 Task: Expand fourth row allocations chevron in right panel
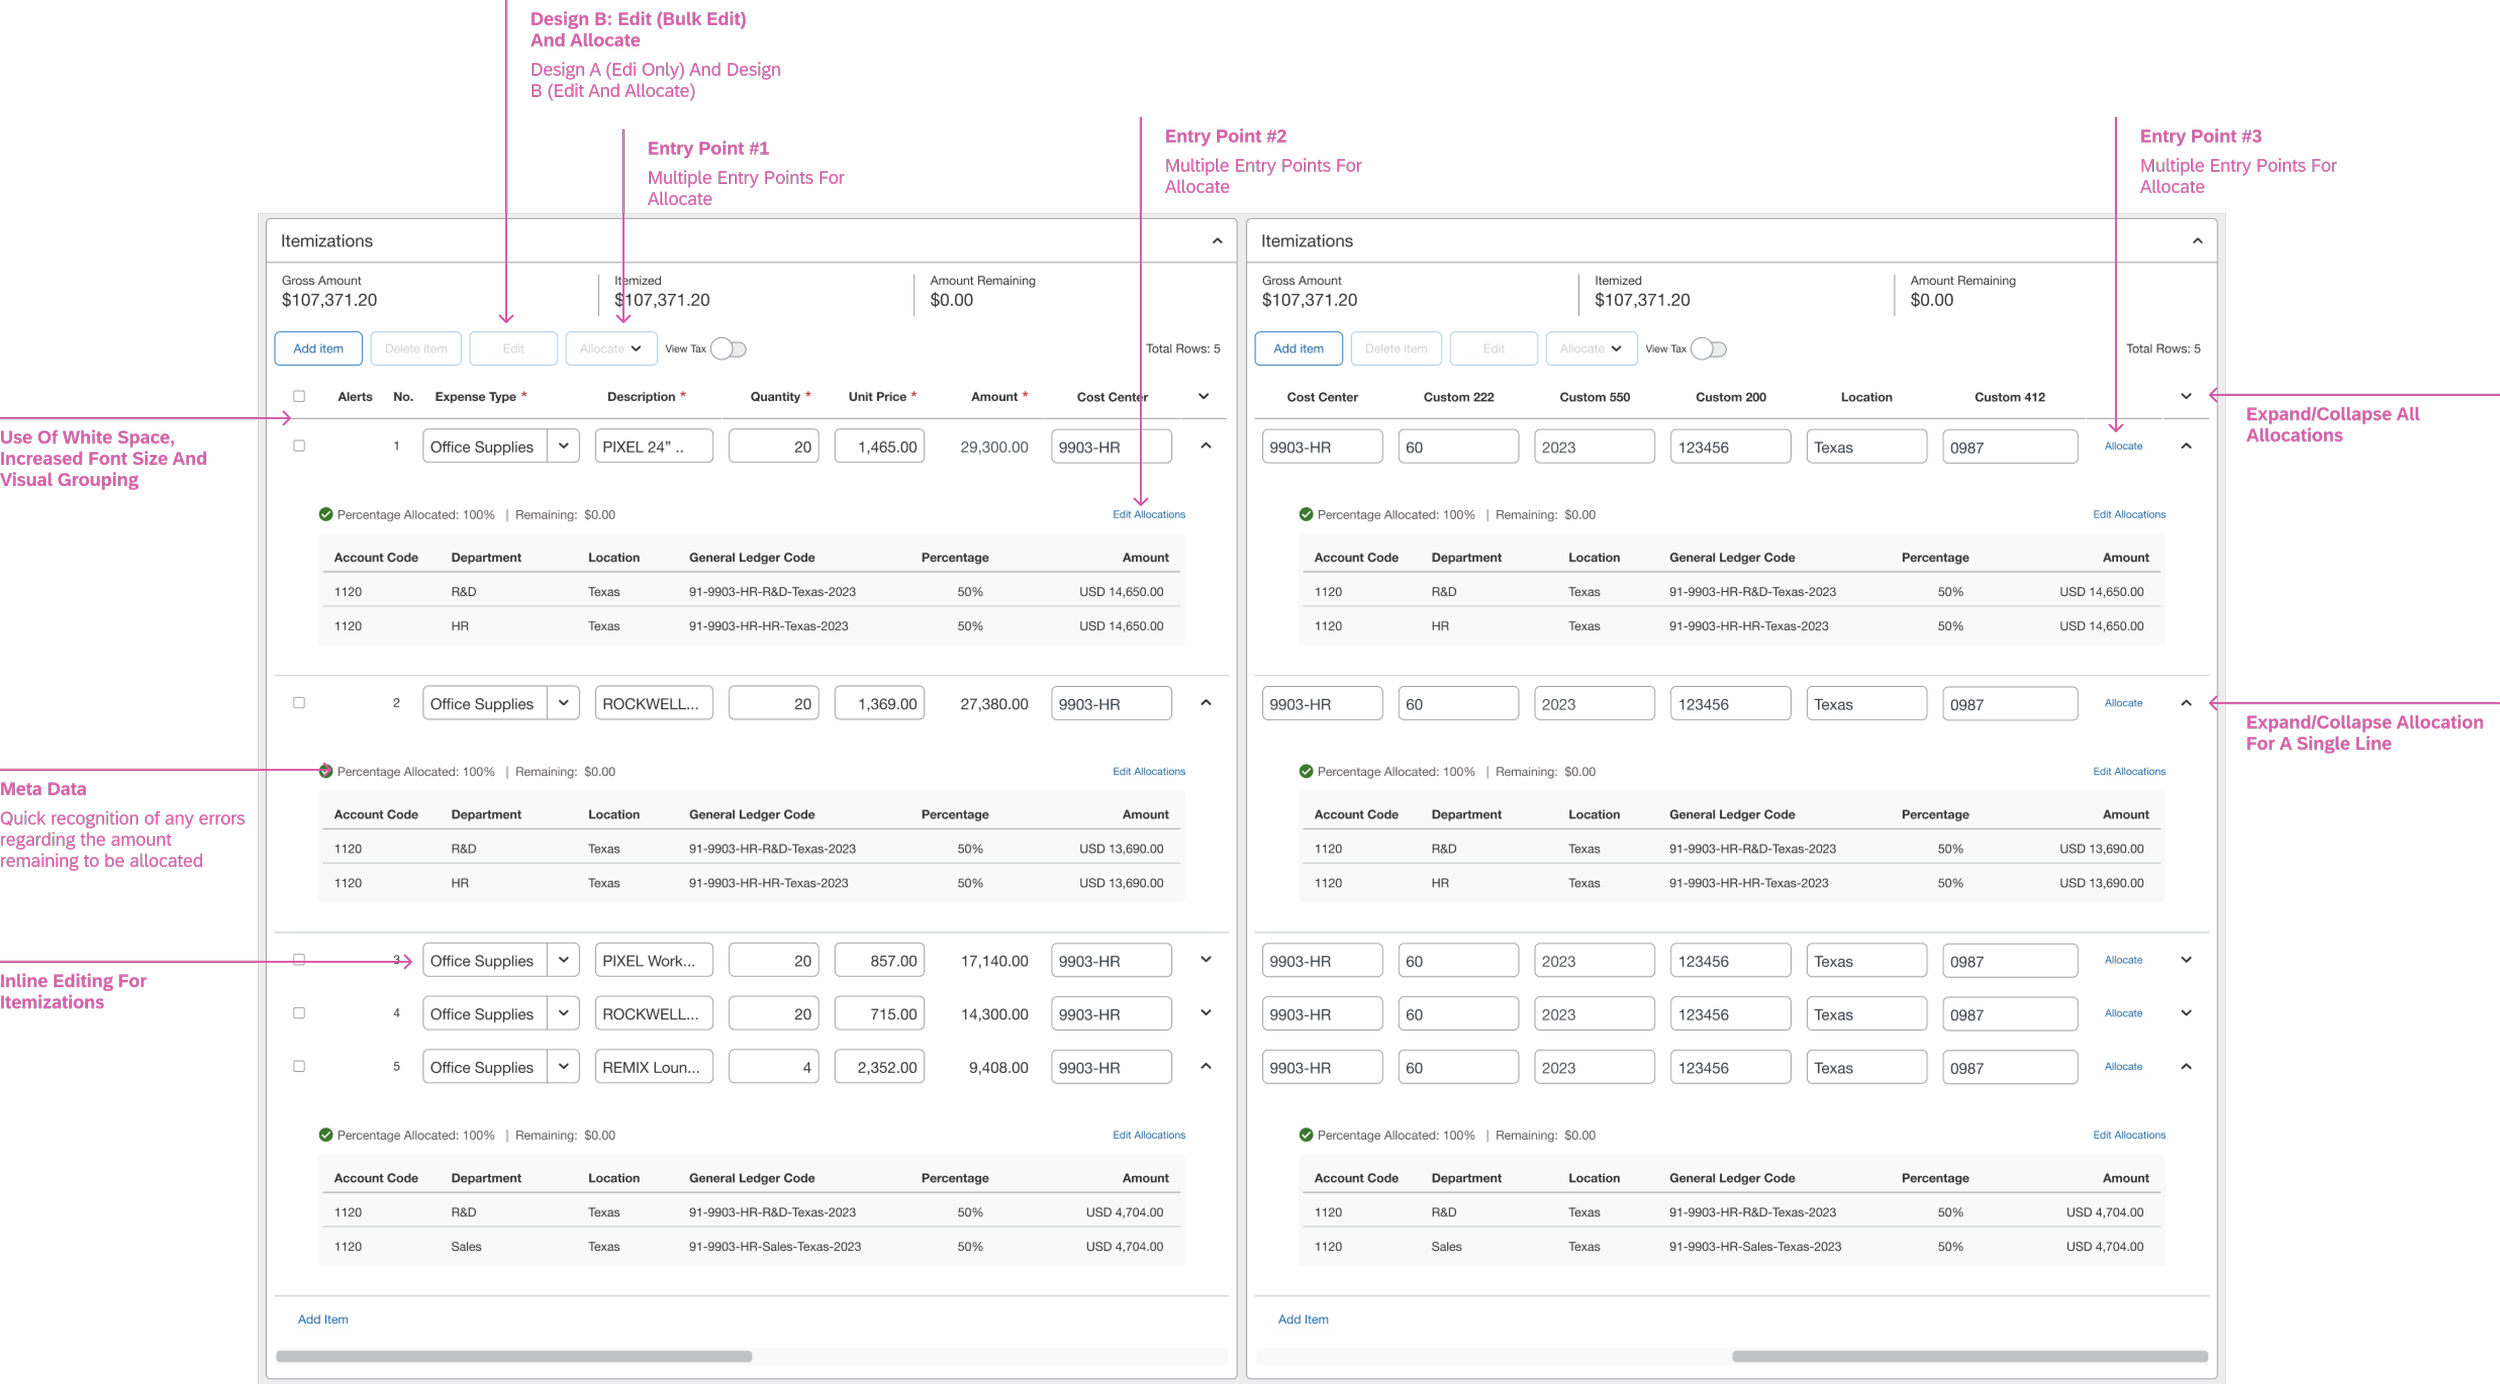click(x=2186, y=1013)
